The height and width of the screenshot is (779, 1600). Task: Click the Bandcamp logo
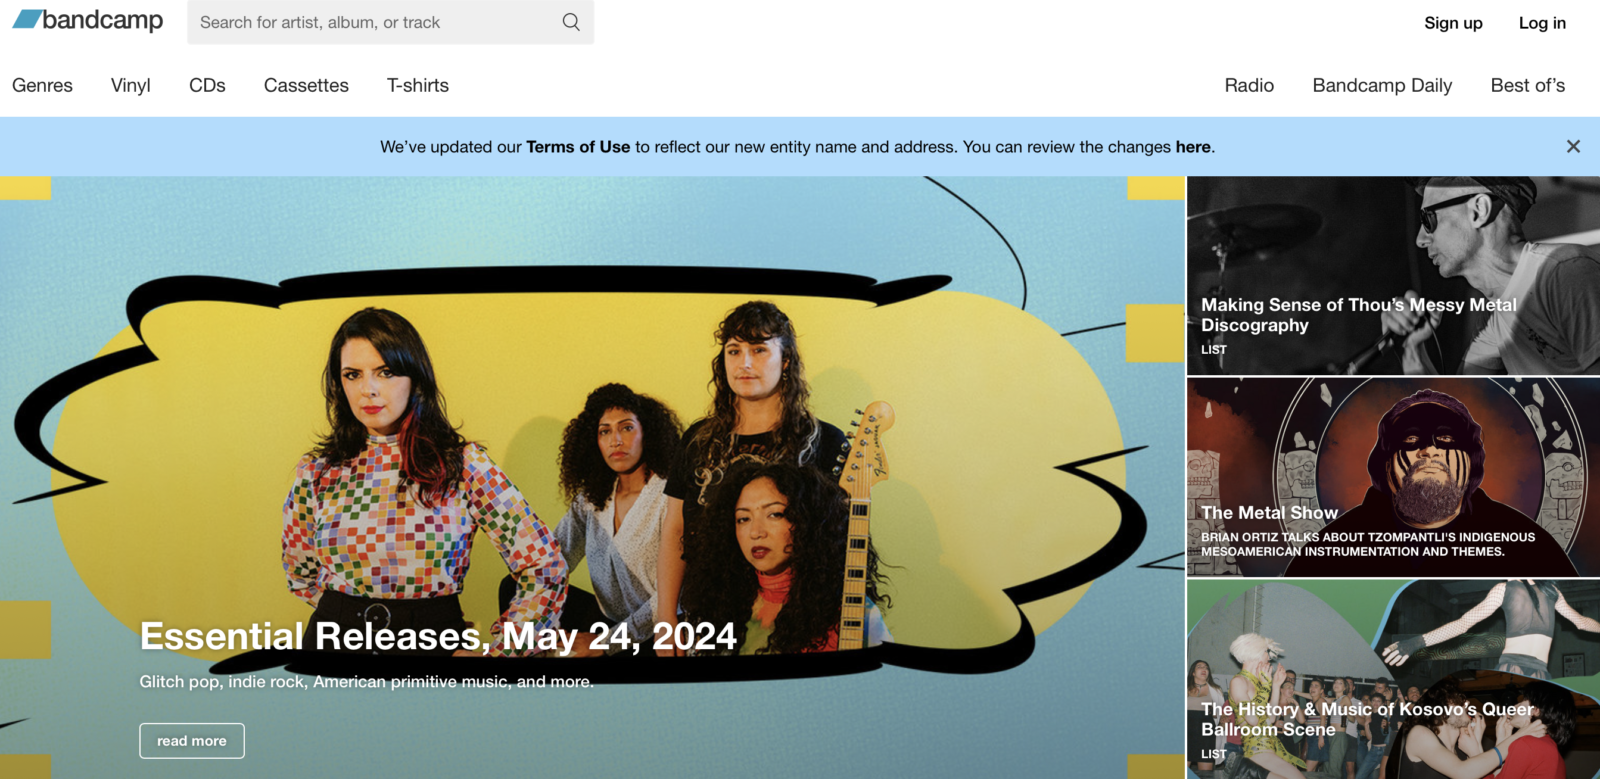point(88,21)
